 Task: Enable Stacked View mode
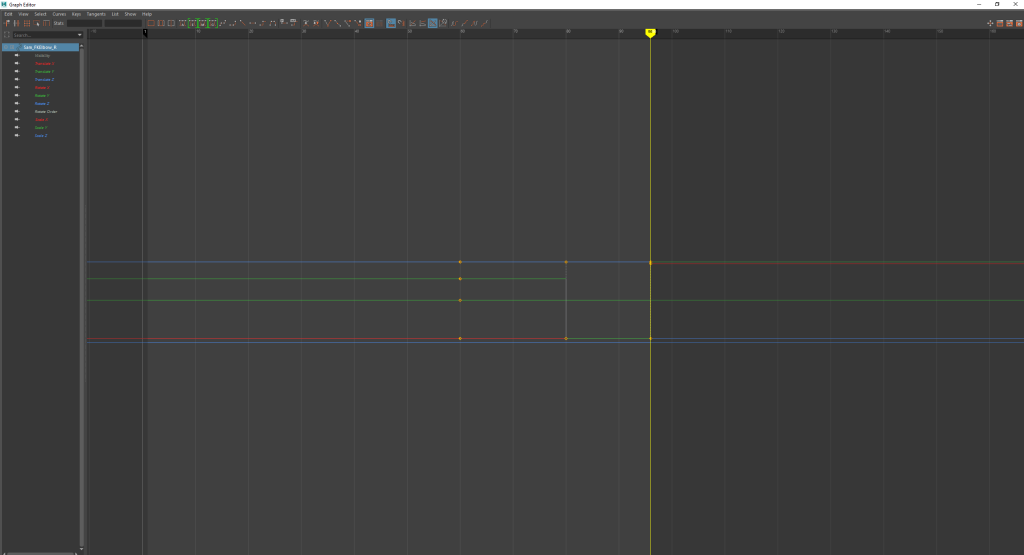click(x=422, y=23)
